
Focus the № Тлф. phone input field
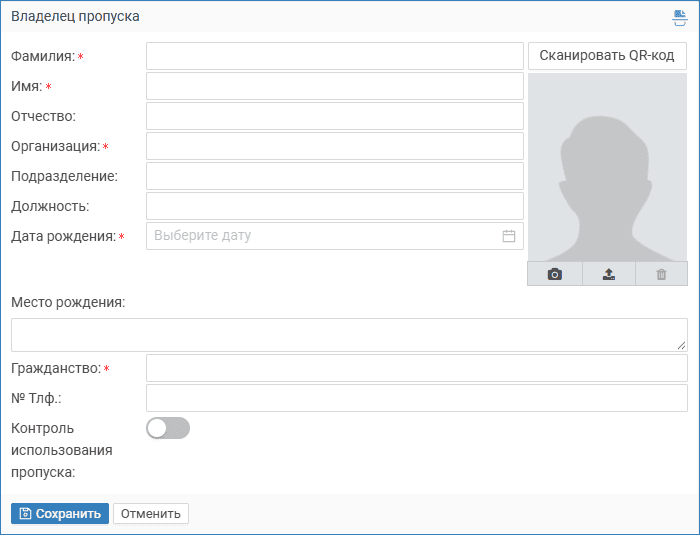tap(417, 398)
